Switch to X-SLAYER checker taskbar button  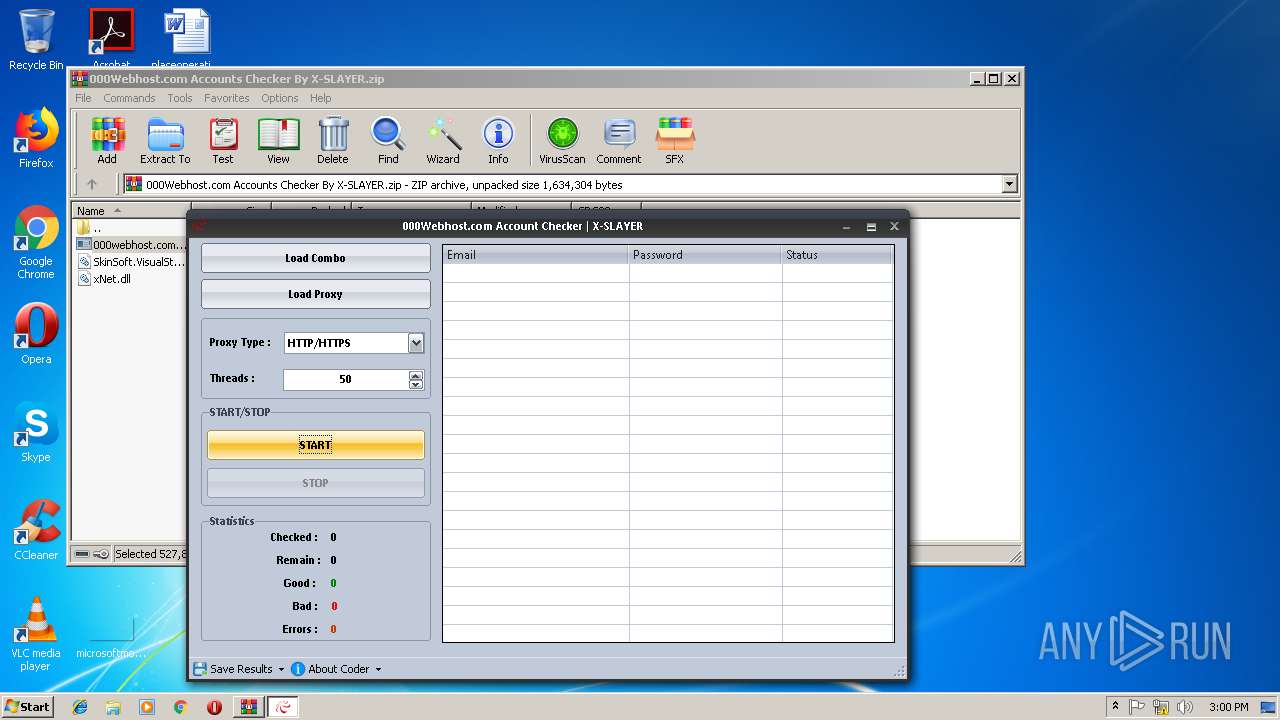tap(283, 707)
